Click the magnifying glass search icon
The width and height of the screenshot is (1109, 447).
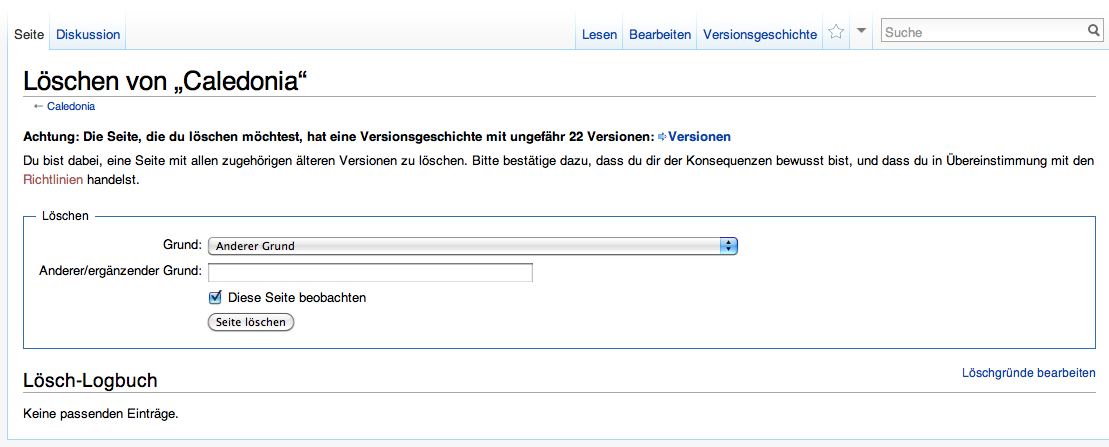(x=1094, y=32)
